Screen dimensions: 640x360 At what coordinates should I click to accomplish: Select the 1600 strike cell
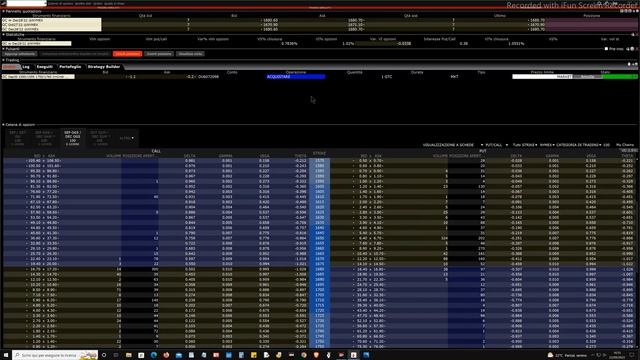coord(320,187)
